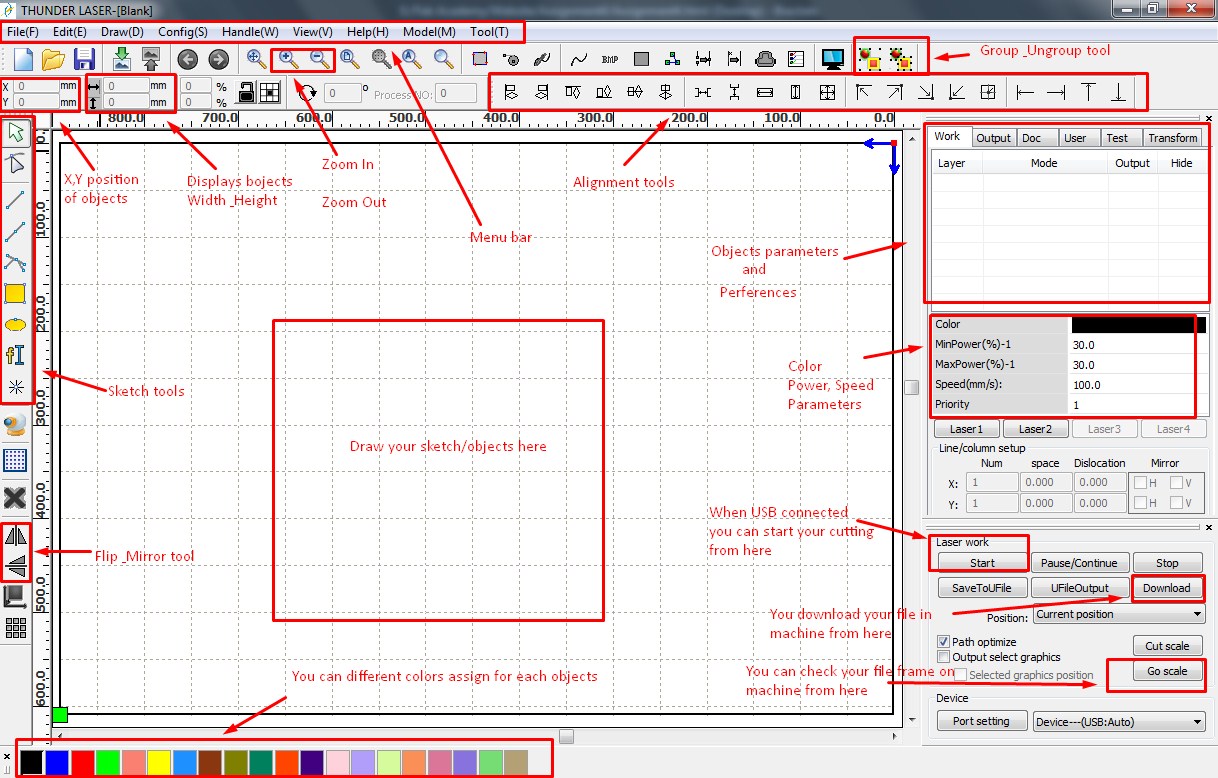Screen dimensions: 1218x778
Task: Click the Ungroup tool icon
Action: click(x=903, y=59)
